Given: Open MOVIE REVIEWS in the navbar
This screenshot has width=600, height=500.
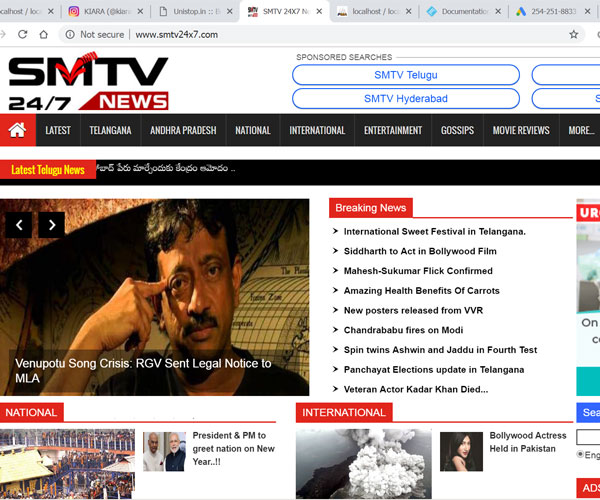Looking at the screenshot, I should point(521,130).
